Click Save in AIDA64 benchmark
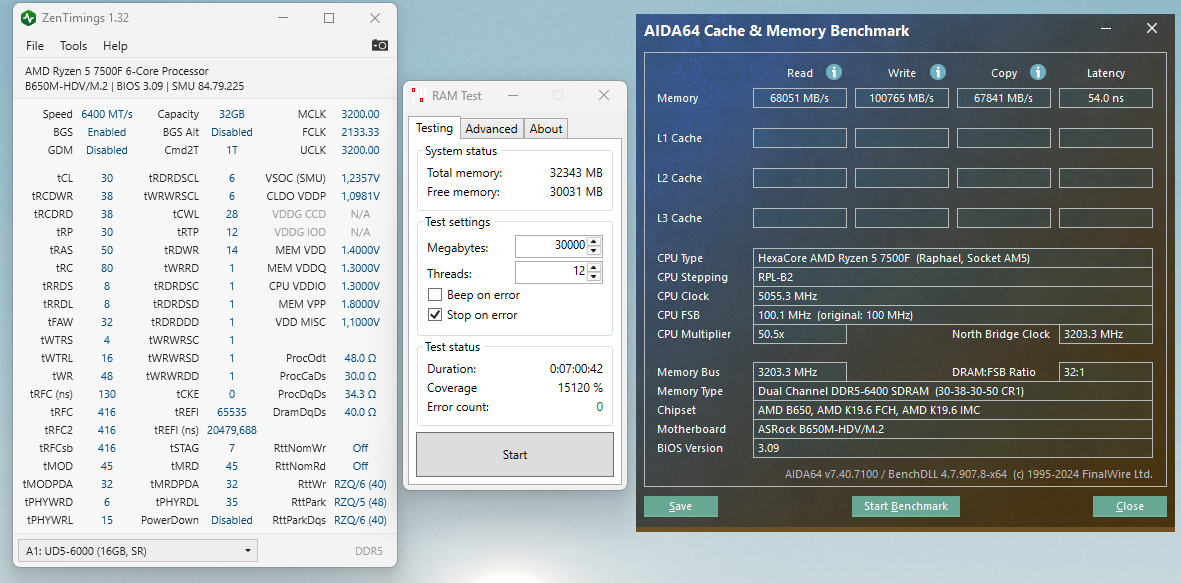 click(680, 506)
